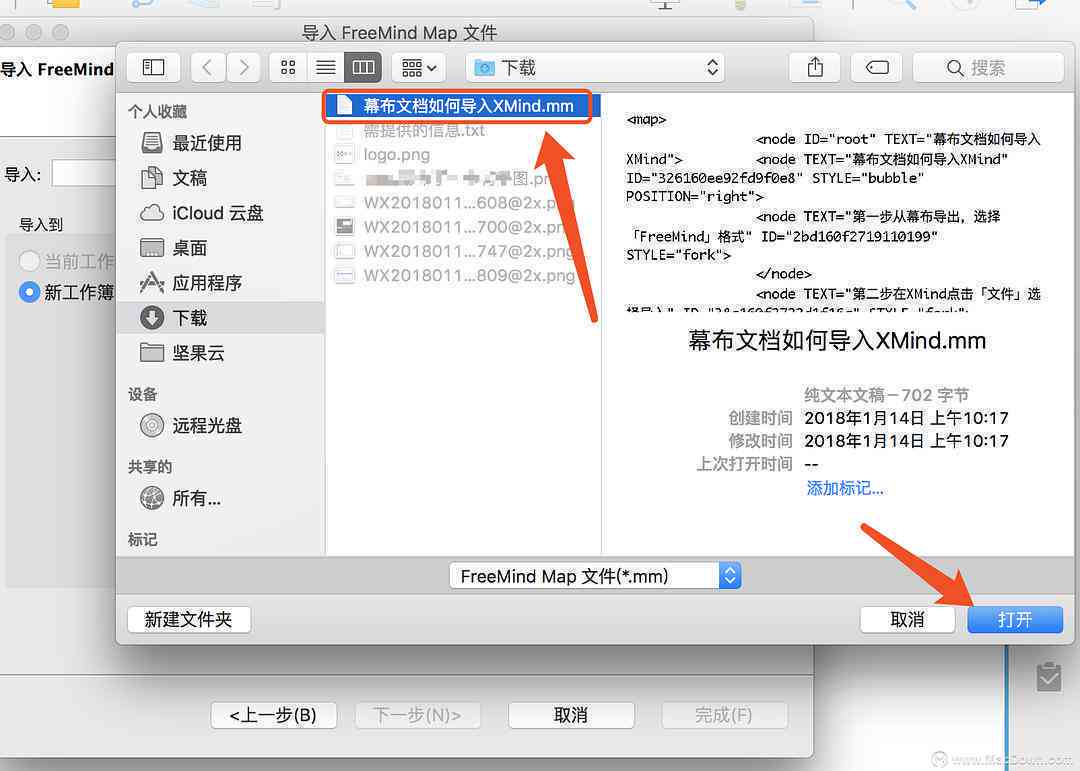
Task: Switch to list view
Action: tap(325, 68)
